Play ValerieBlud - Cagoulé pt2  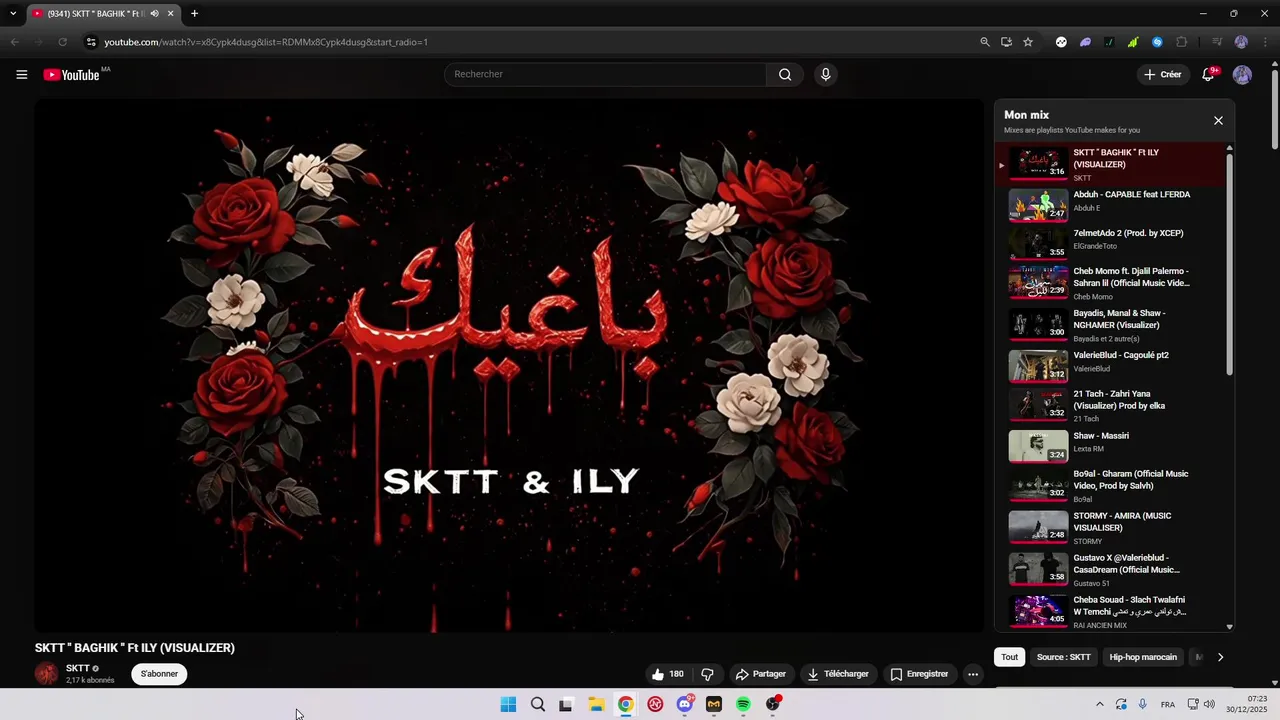[x=1110, y=366]
